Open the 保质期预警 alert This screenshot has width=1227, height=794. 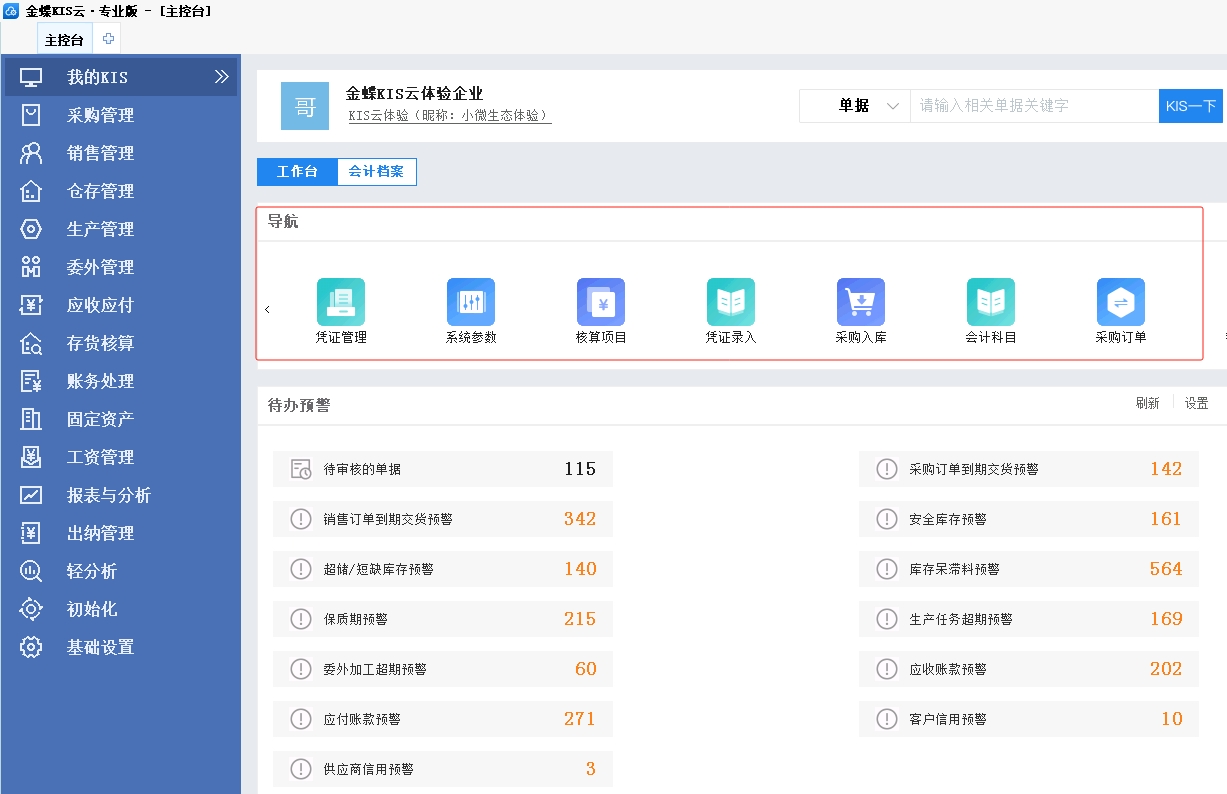tap(443, 619)
